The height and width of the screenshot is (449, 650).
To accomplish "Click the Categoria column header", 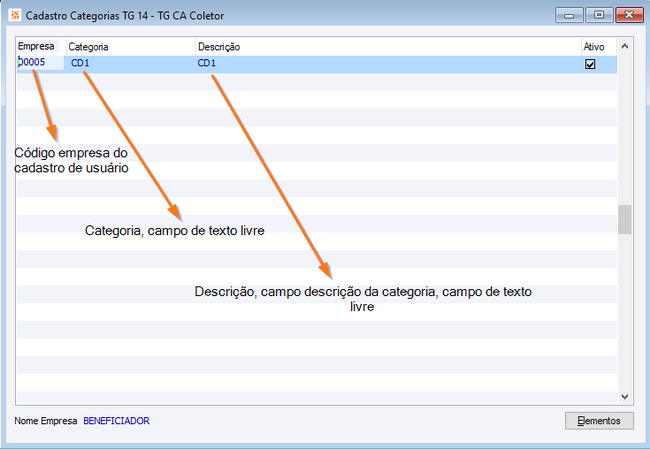I will (131, 46).
